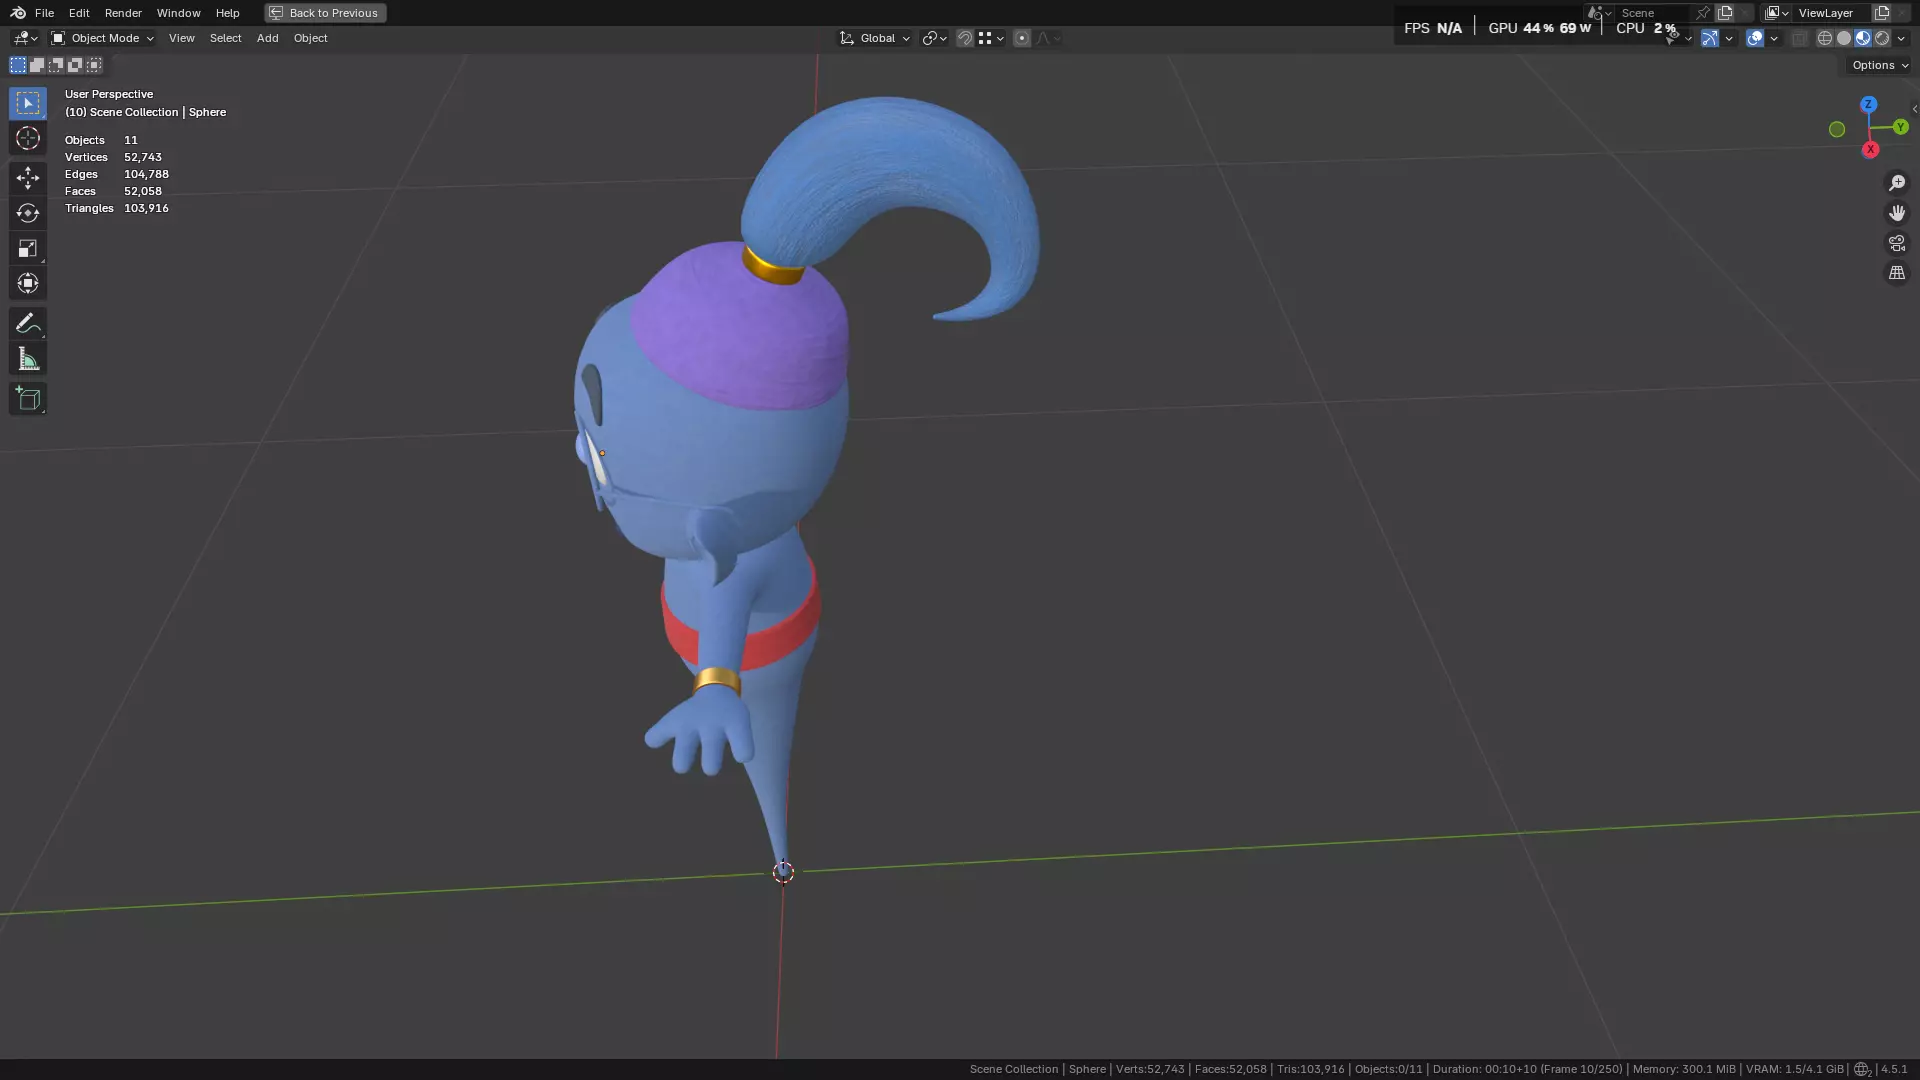Click the negative Y axis gizmo circle
The width and height of the screenshot is (1920, 1080).
pyautogui.click(x=1837, y=129)
